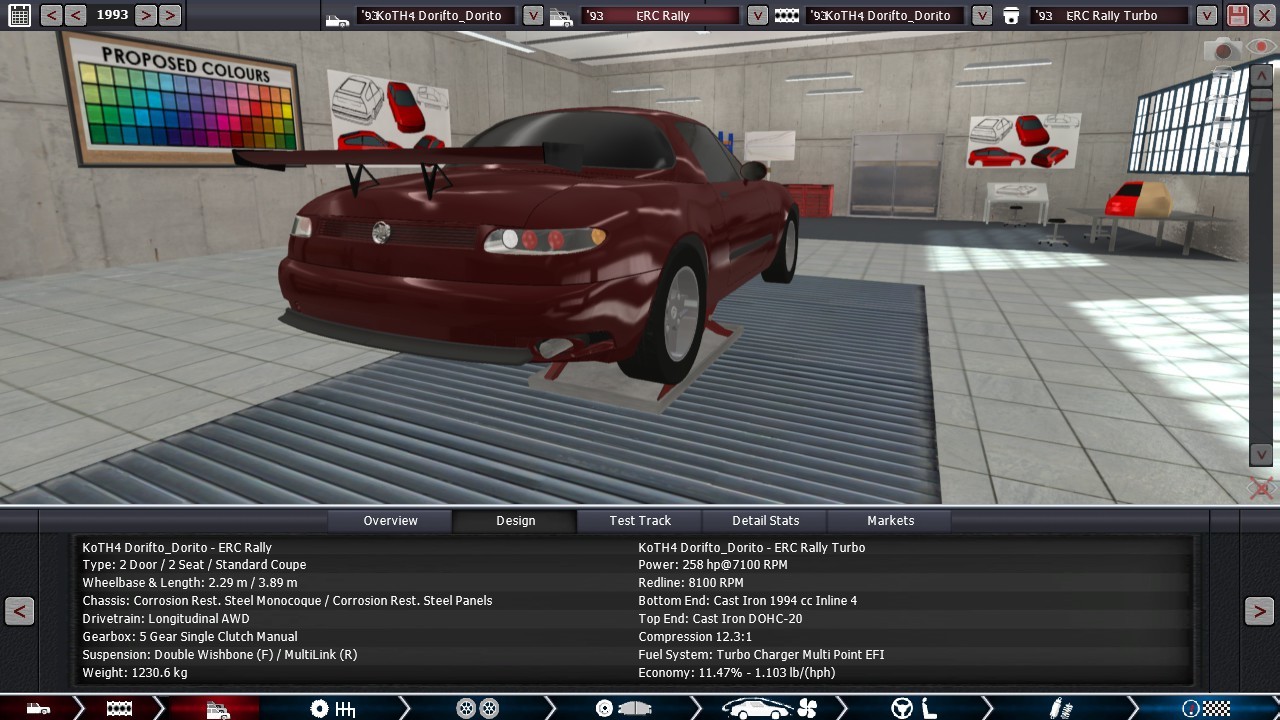Switch to the Markets tab
Screen dimensions: 1280x720
coord(890,520)
